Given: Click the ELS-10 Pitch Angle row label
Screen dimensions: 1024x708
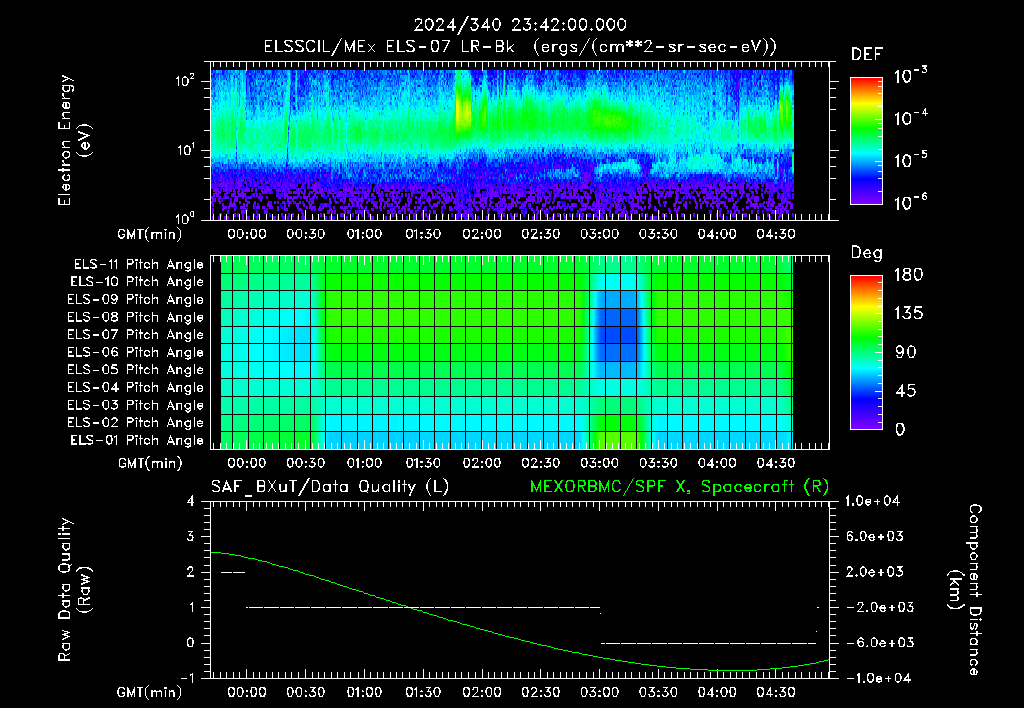Looking at the screenshot, I should (x=137, y=282).
